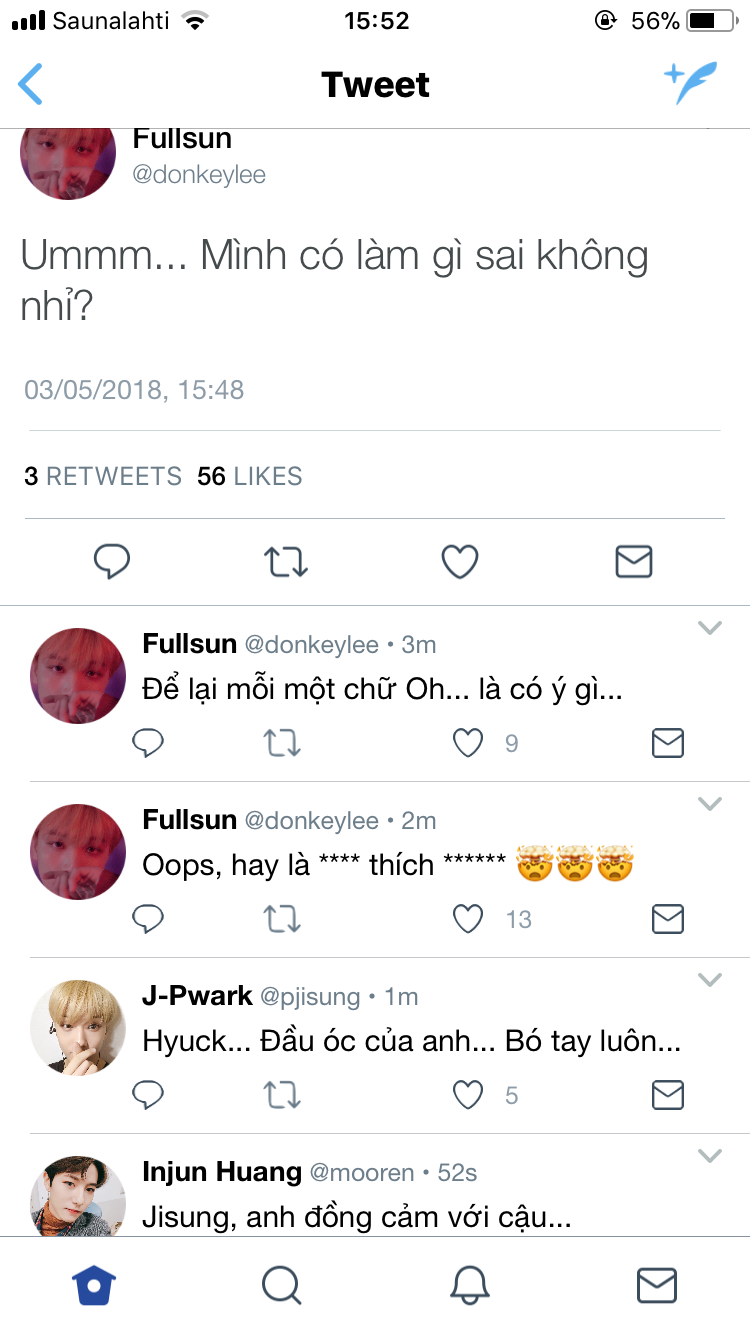Share main tweet via direct message icon
The height and width of the screenshot is (1334, 750).
[633, 562]
